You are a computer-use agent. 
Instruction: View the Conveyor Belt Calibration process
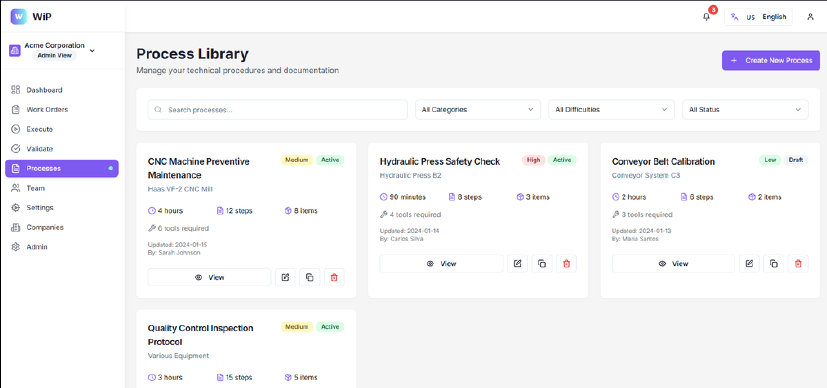[x=673, y=264]
